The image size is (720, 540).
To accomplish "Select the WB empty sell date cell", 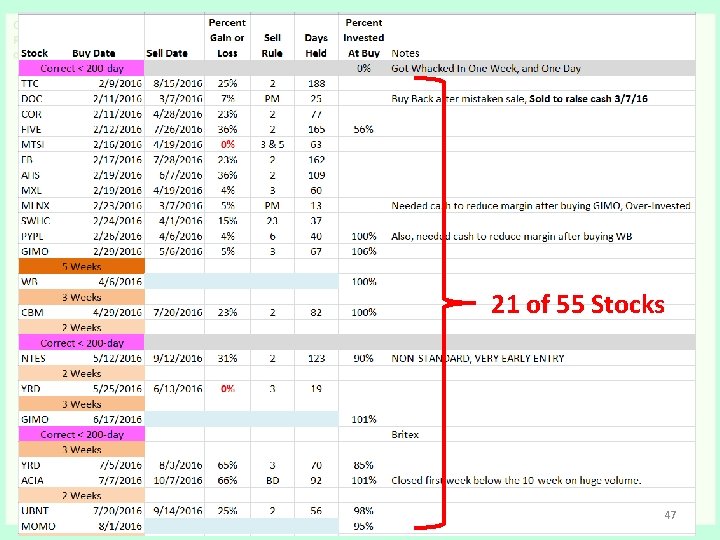I will pyautogui.click(x=174, y=281).
